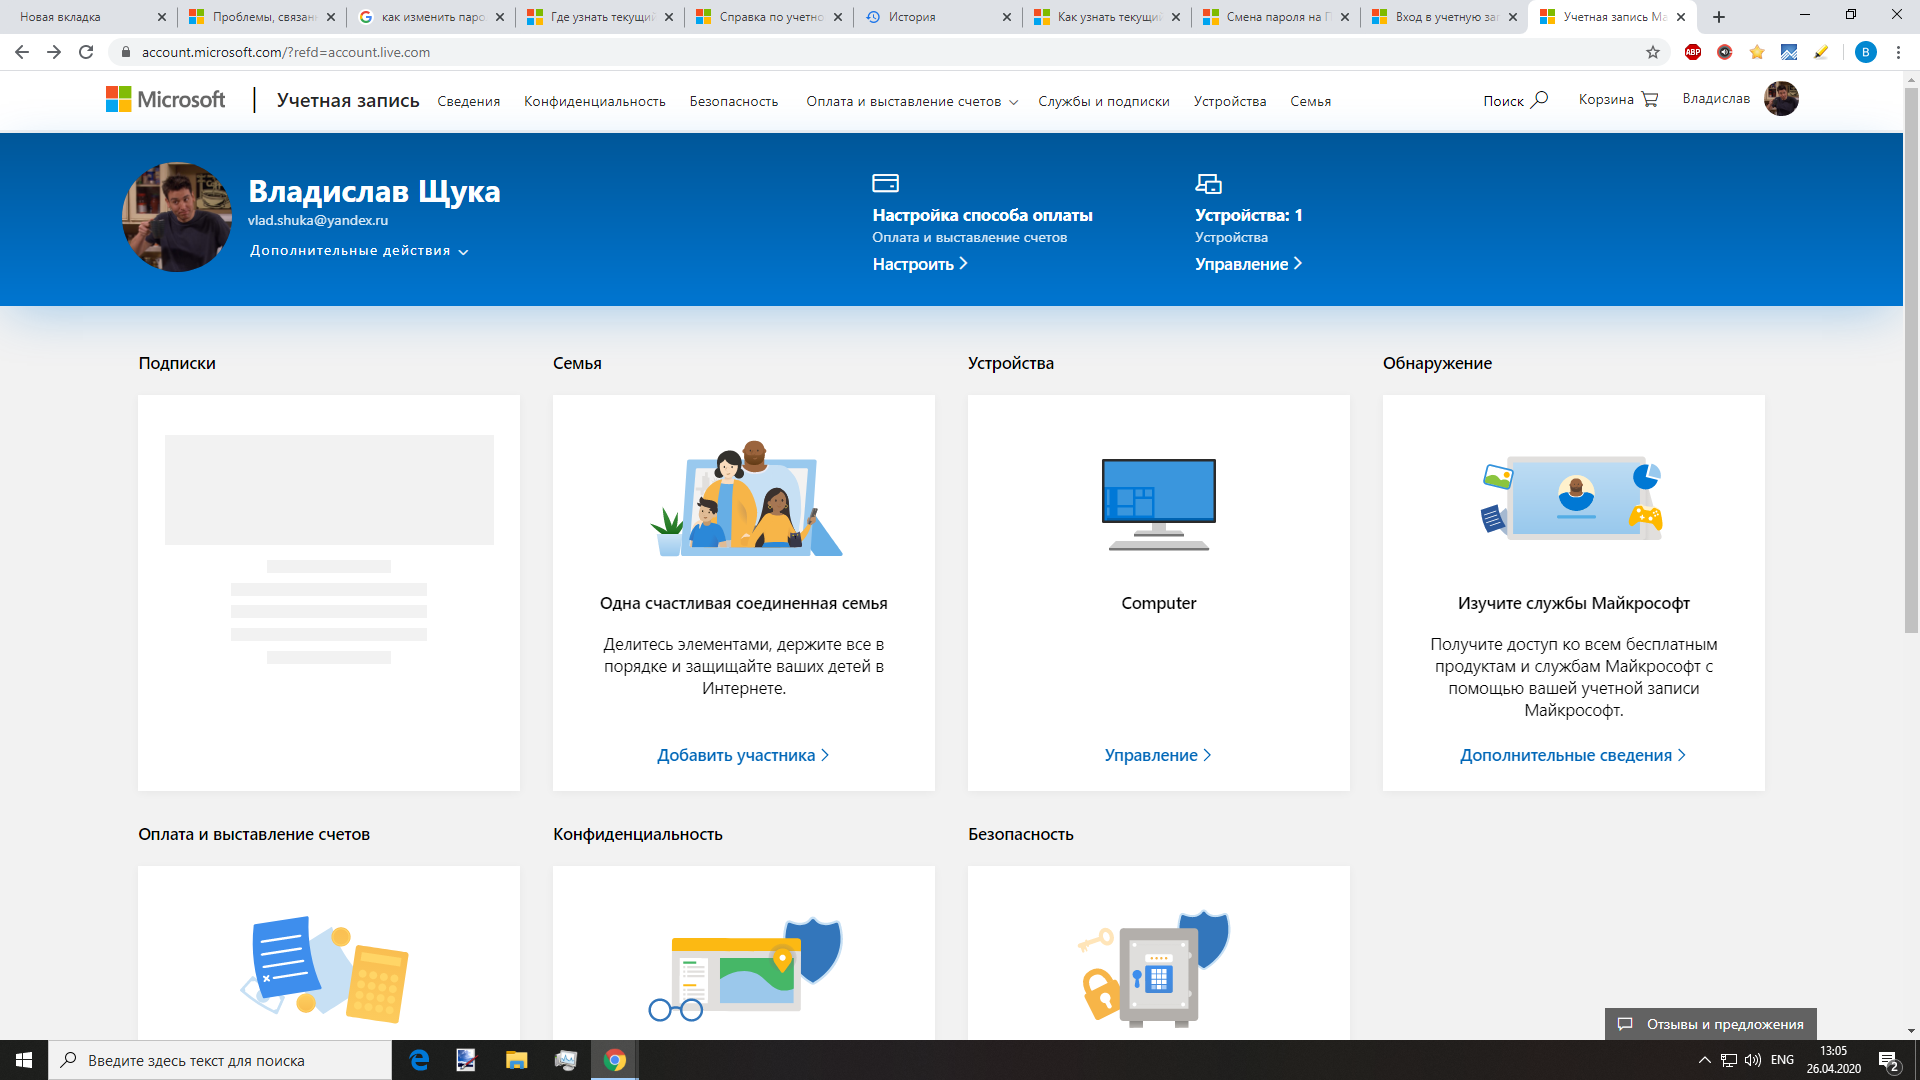Open network status in system tray
Image resolution: width=1920 pixels, height=1080 pixels.
point(1729,1060)
